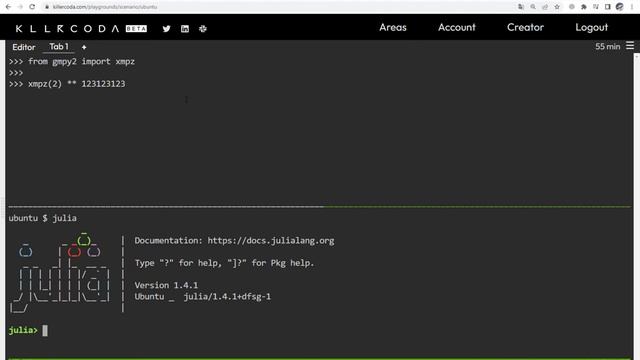Click the zoom magnifier icon in address bar
This screenshot has height=360, width=640.
tap(533, 7)
